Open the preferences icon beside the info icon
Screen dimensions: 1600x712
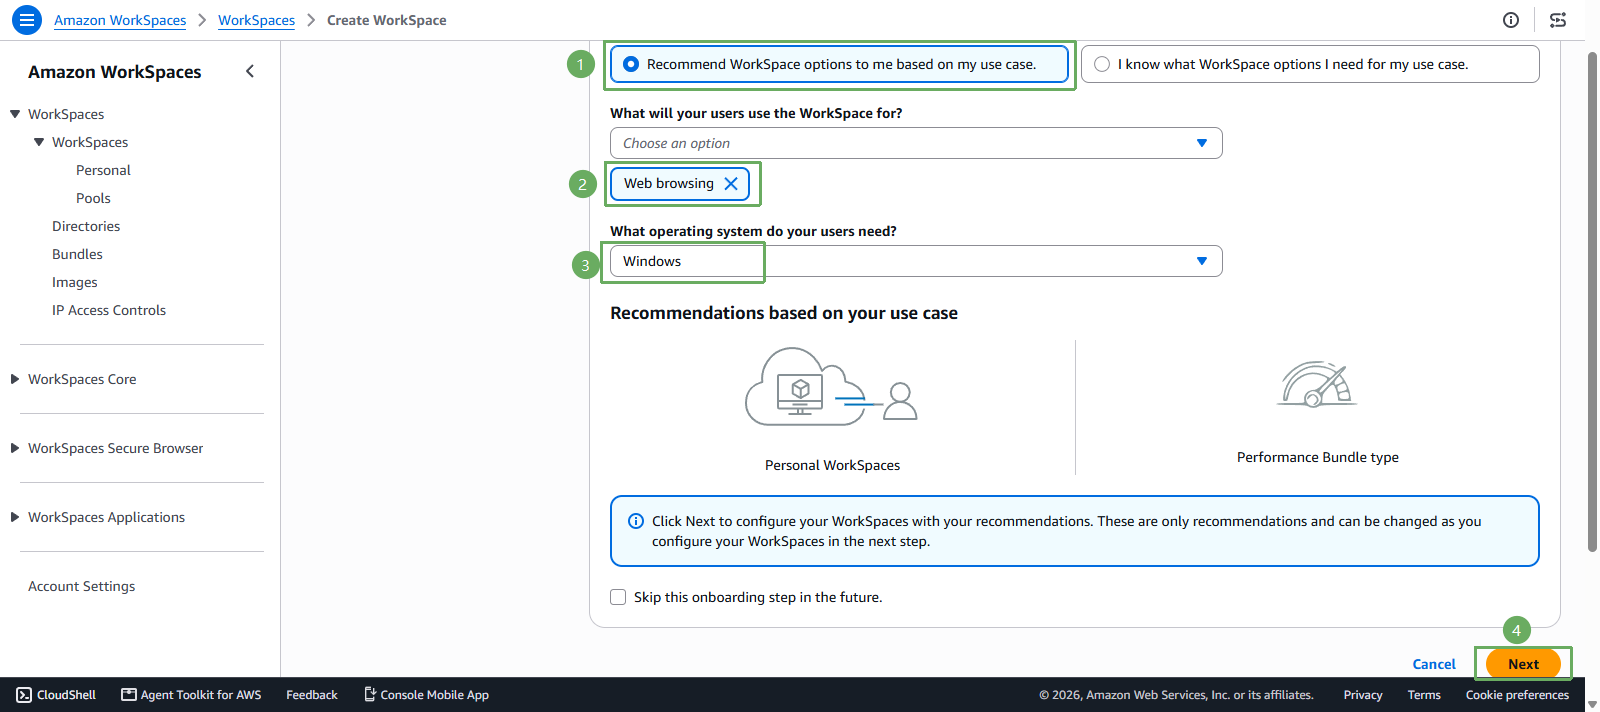[1558, 20]
